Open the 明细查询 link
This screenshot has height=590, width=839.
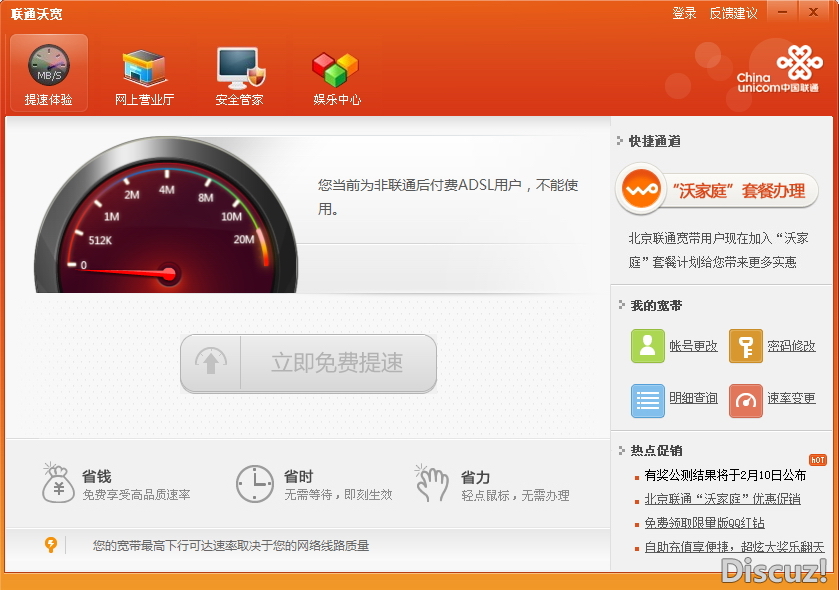(x=693, y=398)
